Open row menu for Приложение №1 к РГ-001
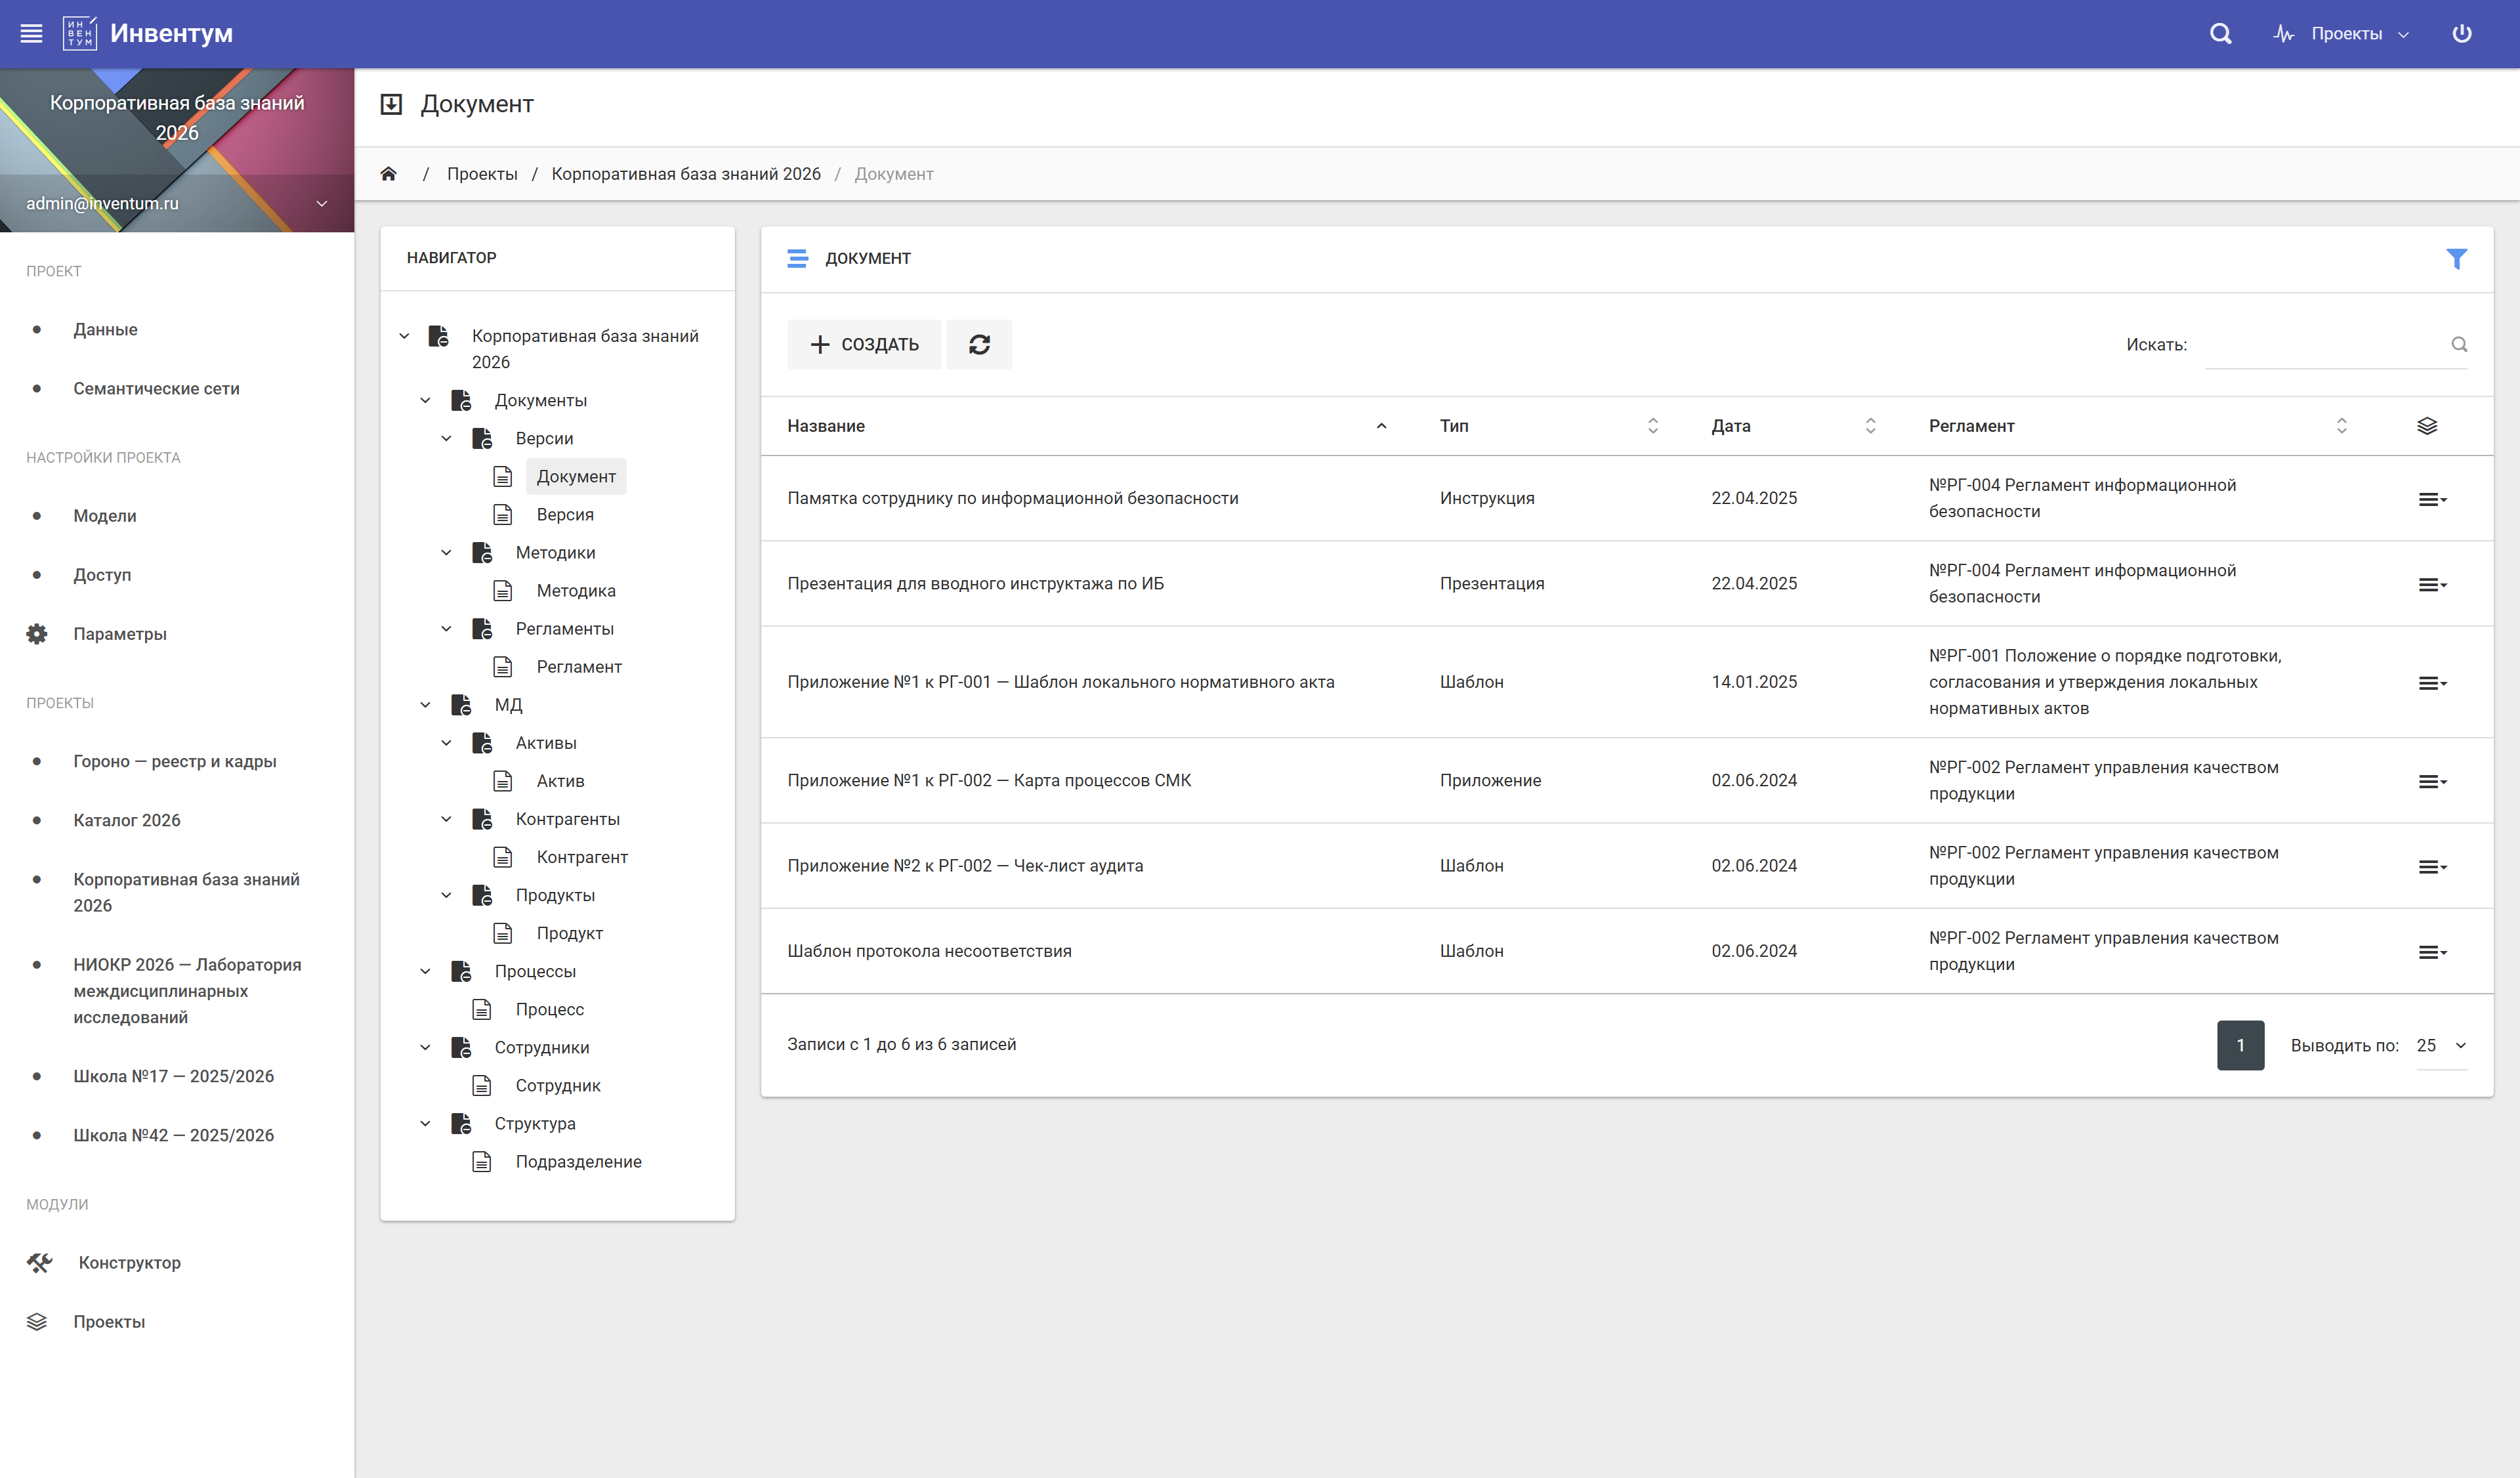The width and height of the screenshot is (2520, 1478). point(2432,683)
